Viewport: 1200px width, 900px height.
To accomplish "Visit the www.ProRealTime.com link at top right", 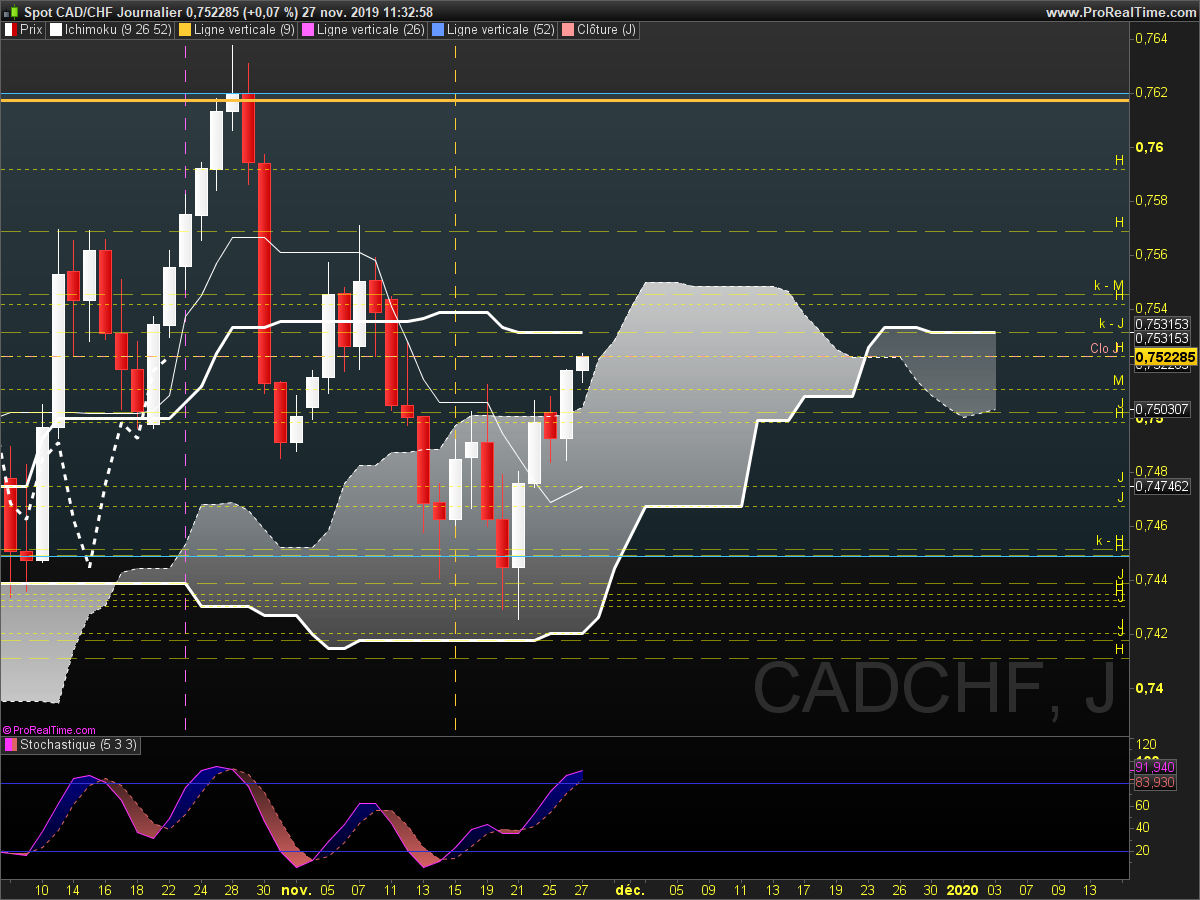I will click(x=1120, y=12).
